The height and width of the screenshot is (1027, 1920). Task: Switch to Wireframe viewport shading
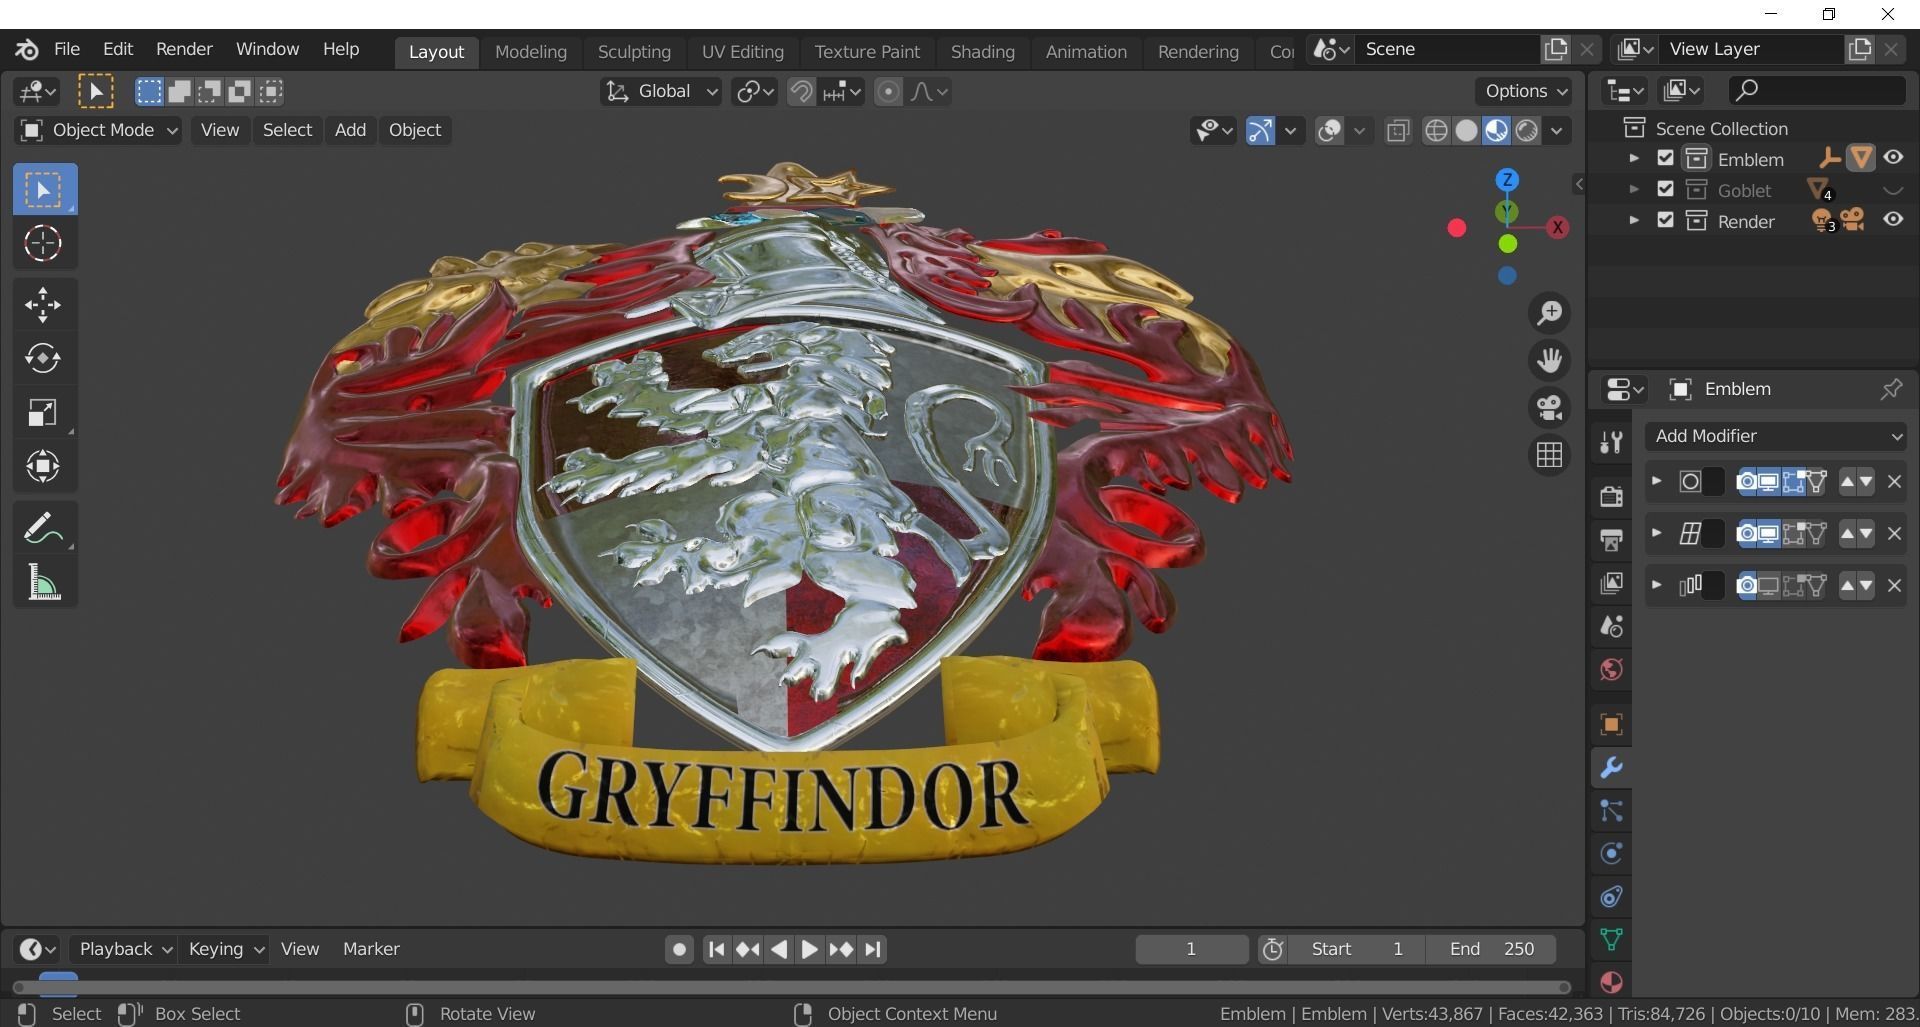[x=1436, y=131]
